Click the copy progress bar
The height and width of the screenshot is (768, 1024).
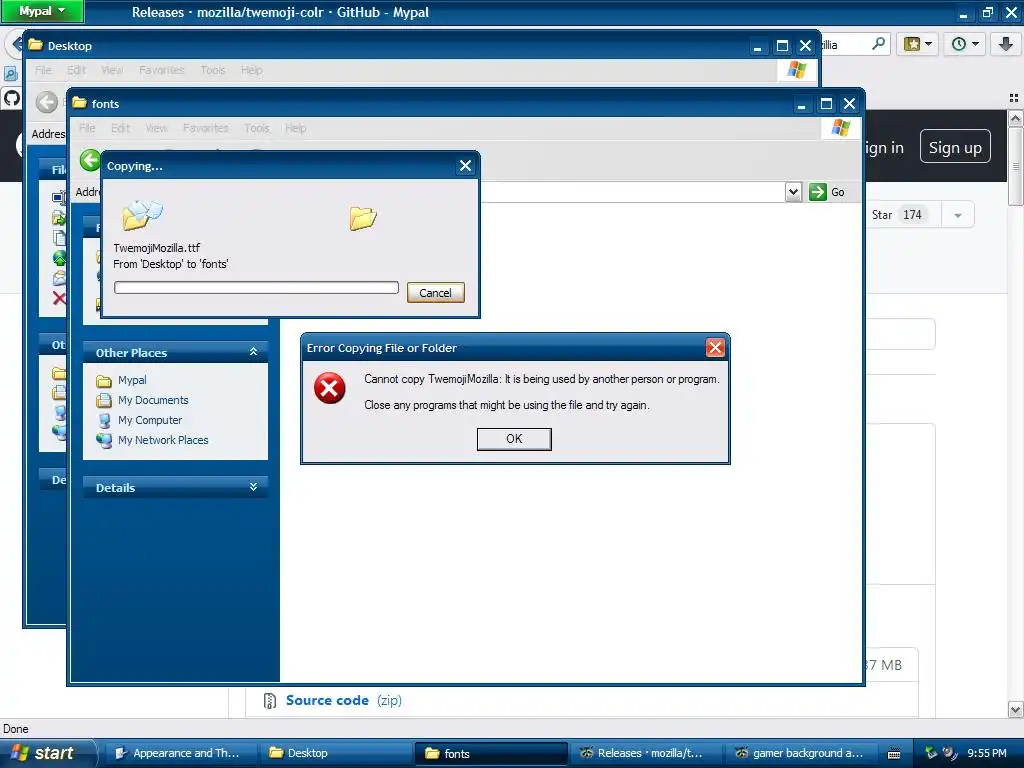tap(256, 287)
